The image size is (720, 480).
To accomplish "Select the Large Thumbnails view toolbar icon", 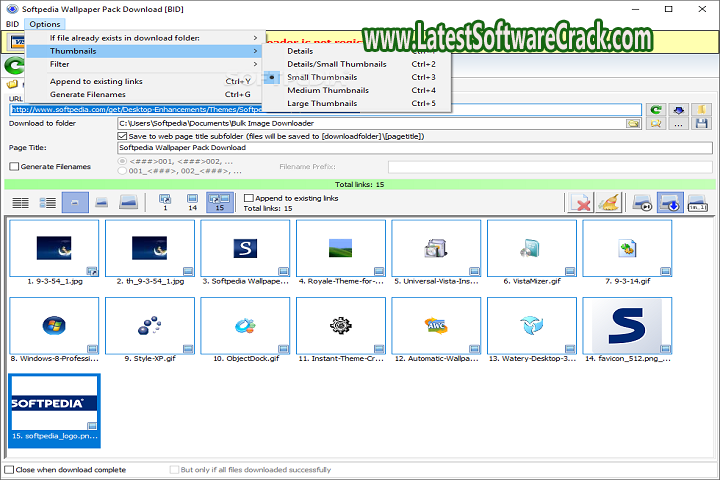I will click(x=129, y=203).
